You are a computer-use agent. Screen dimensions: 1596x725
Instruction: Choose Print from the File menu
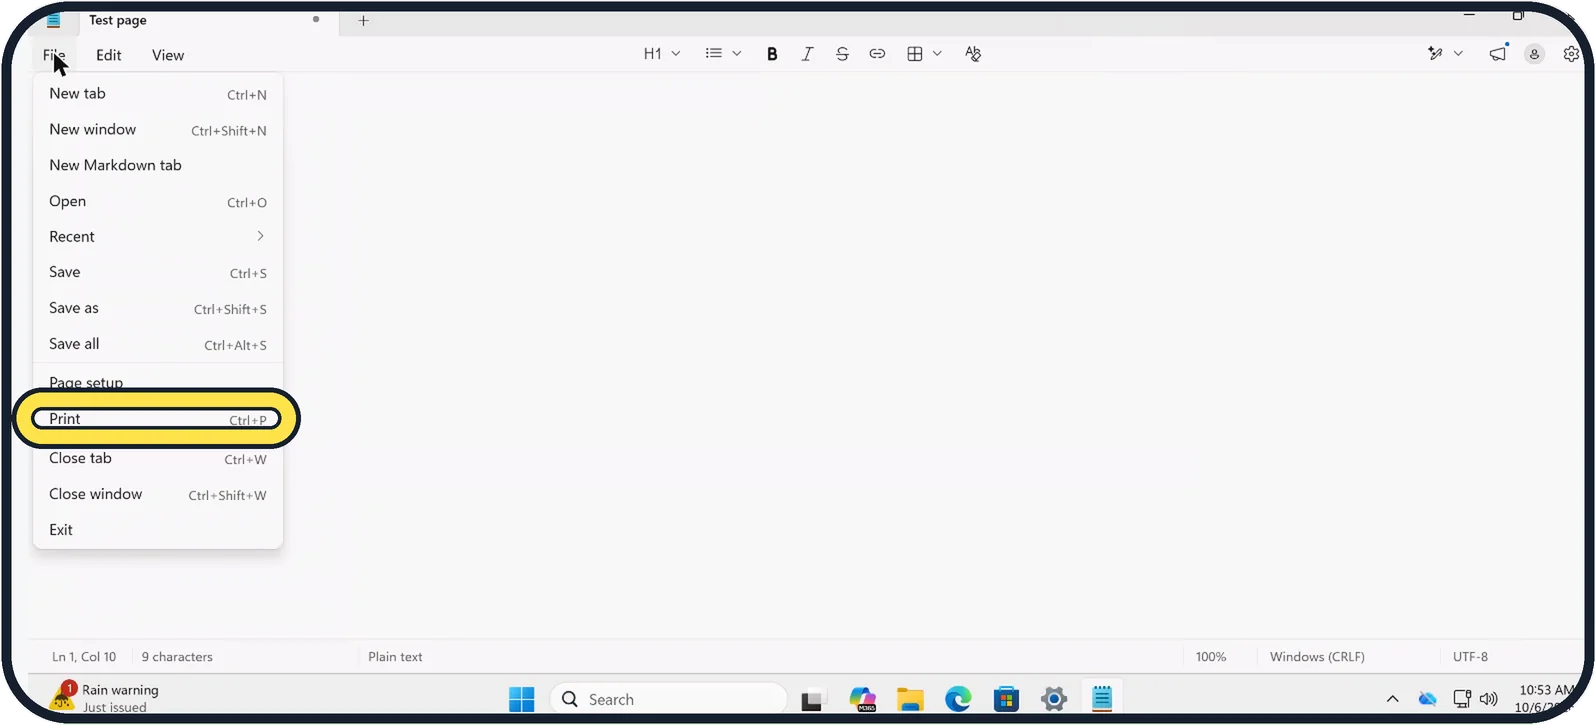pos(158,419)
